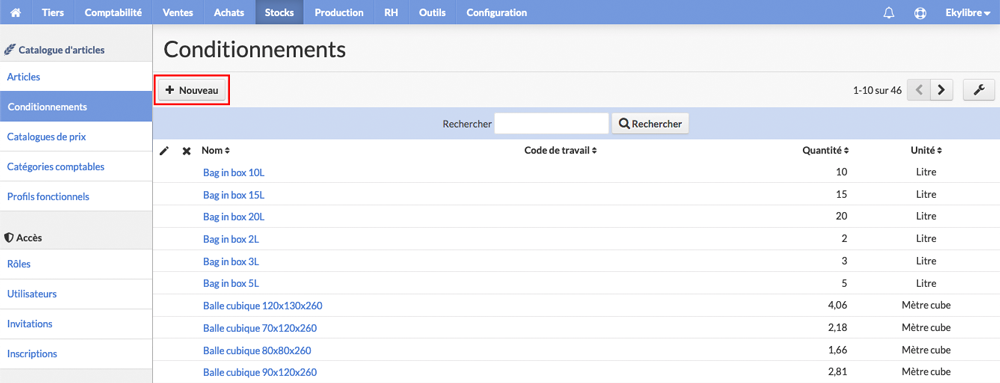This screenshot has width=1000, height=383.
Task: Focus the Rechercher text field
Action: (x=552, y=124)
